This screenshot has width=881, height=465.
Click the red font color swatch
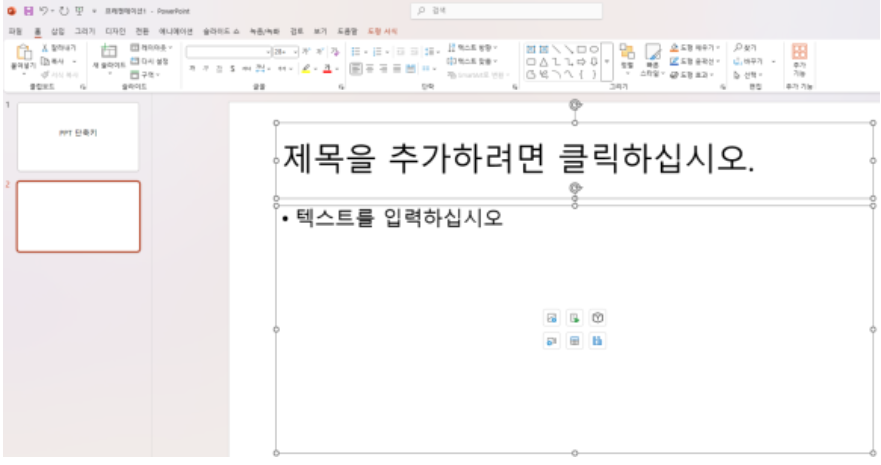pyautogui.click(x=327, y=69)
